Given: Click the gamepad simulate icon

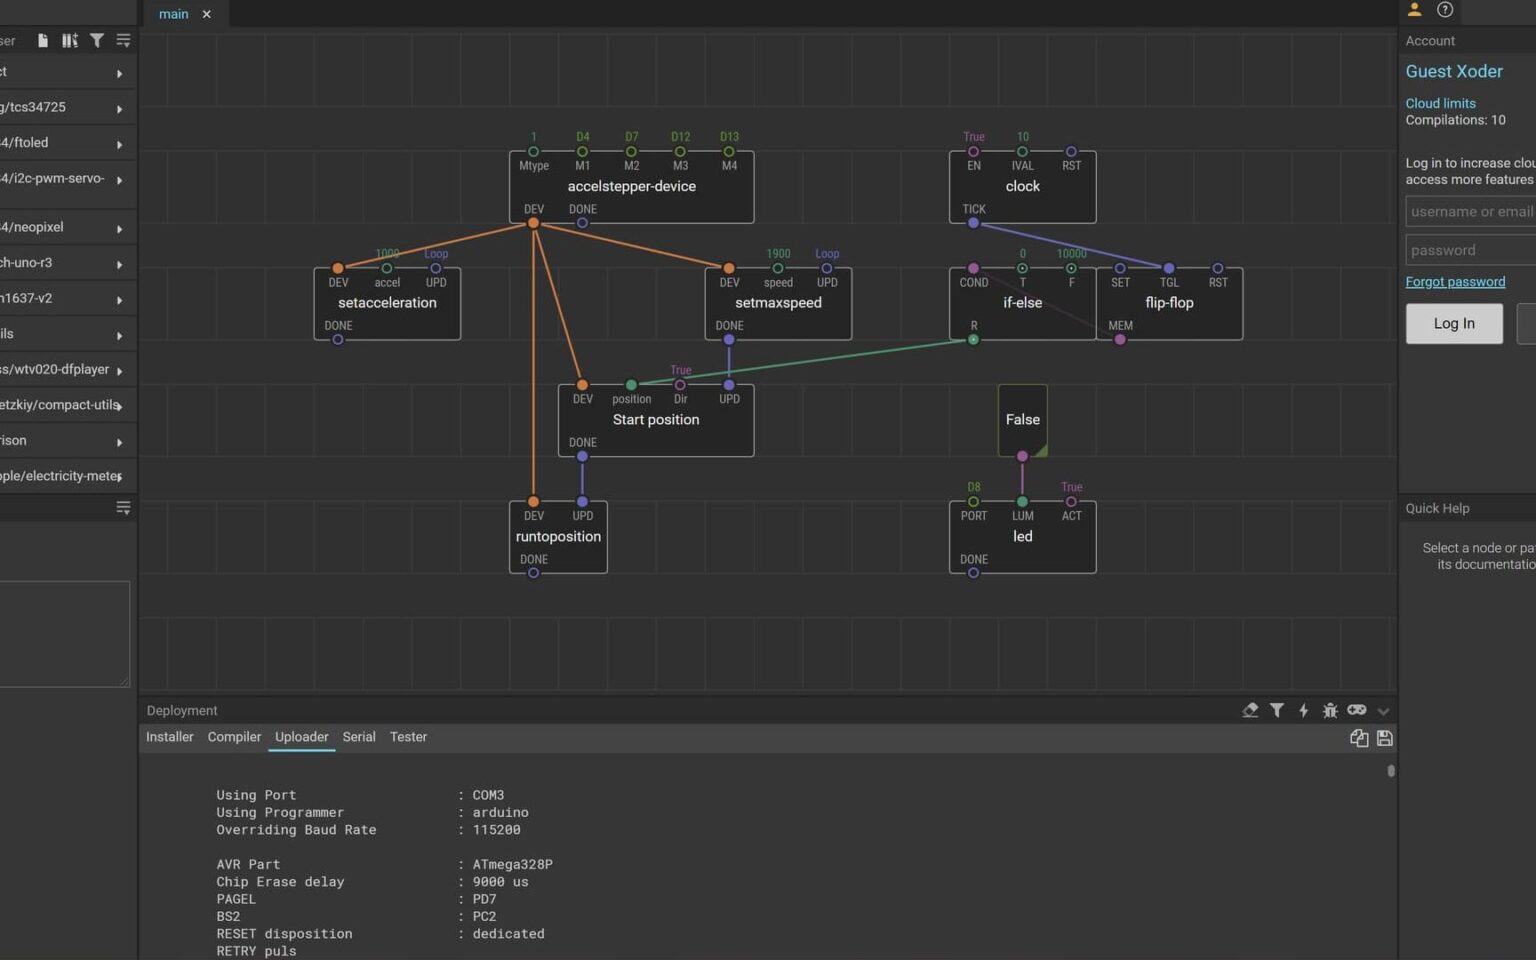Looking at the screenshot, I should [1356, 710].
